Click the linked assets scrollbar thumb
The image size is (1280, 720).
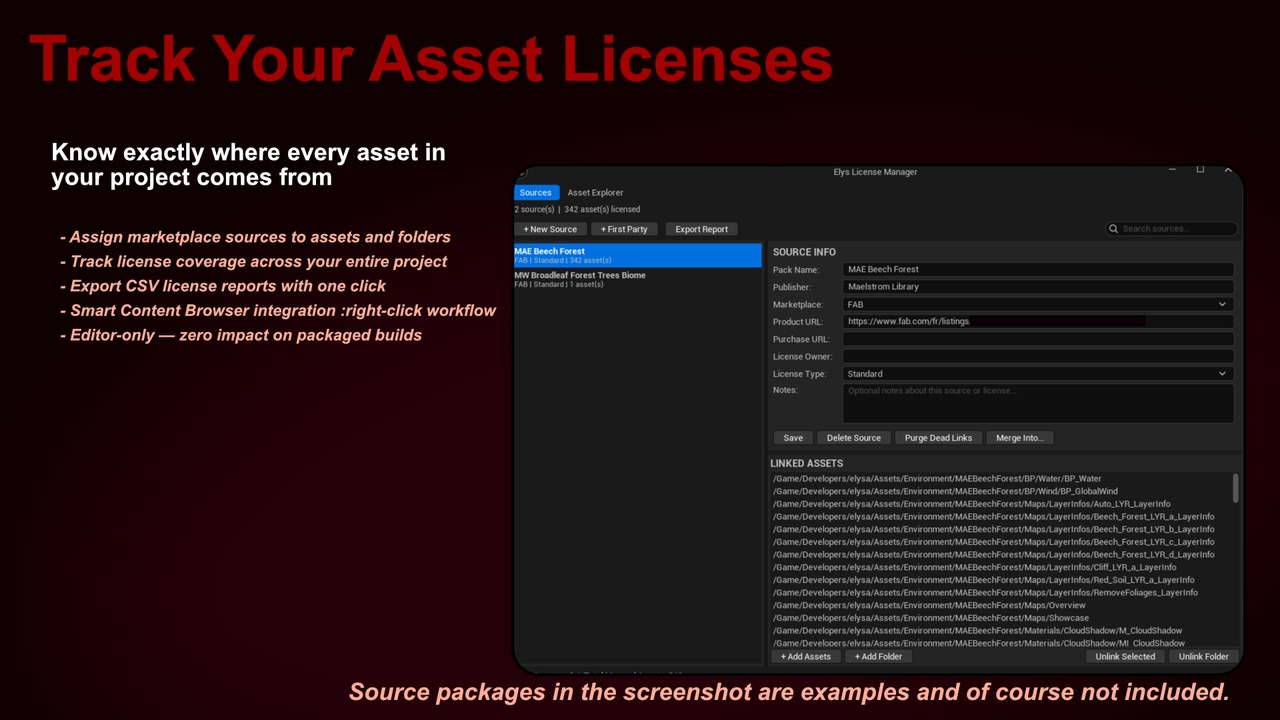tap(1236, 488)
